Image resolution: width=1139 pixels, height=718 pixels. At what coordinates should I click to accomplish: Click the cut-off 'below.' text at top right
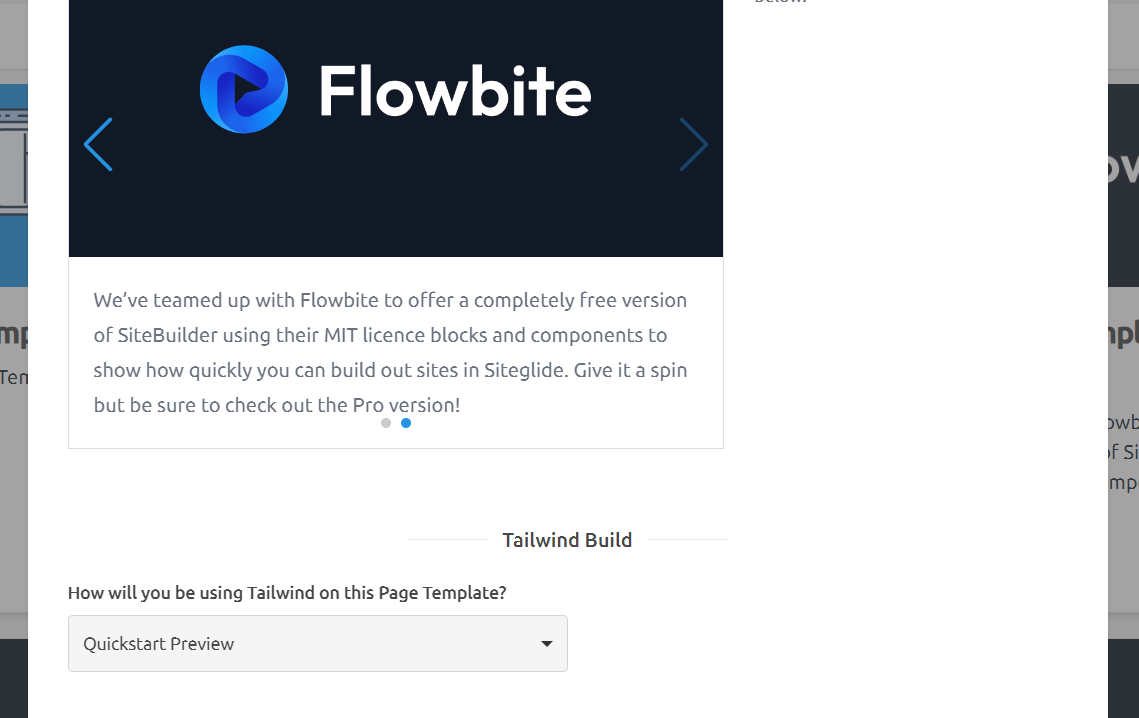pos(780,2)
